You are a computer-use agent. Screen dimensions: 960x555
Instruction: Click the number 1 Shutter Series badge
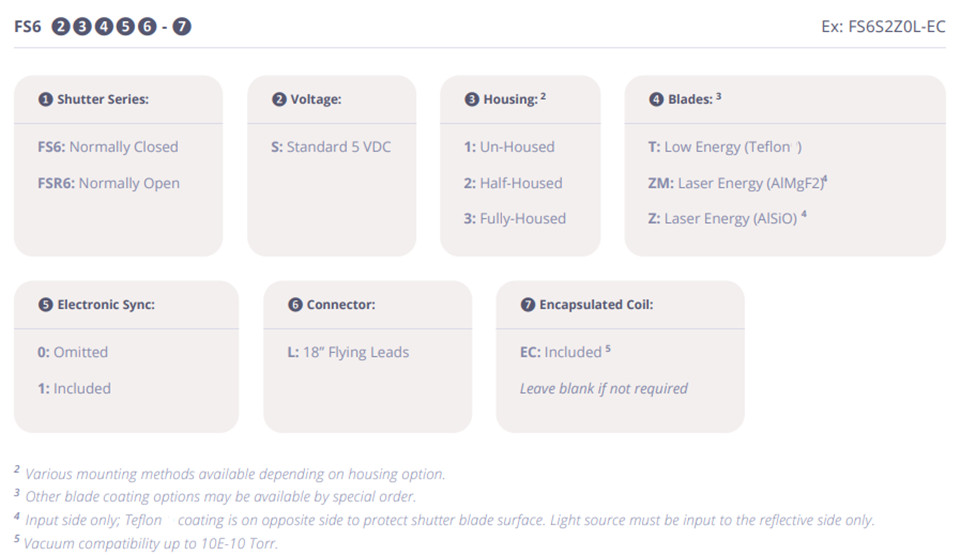[45, 100]
